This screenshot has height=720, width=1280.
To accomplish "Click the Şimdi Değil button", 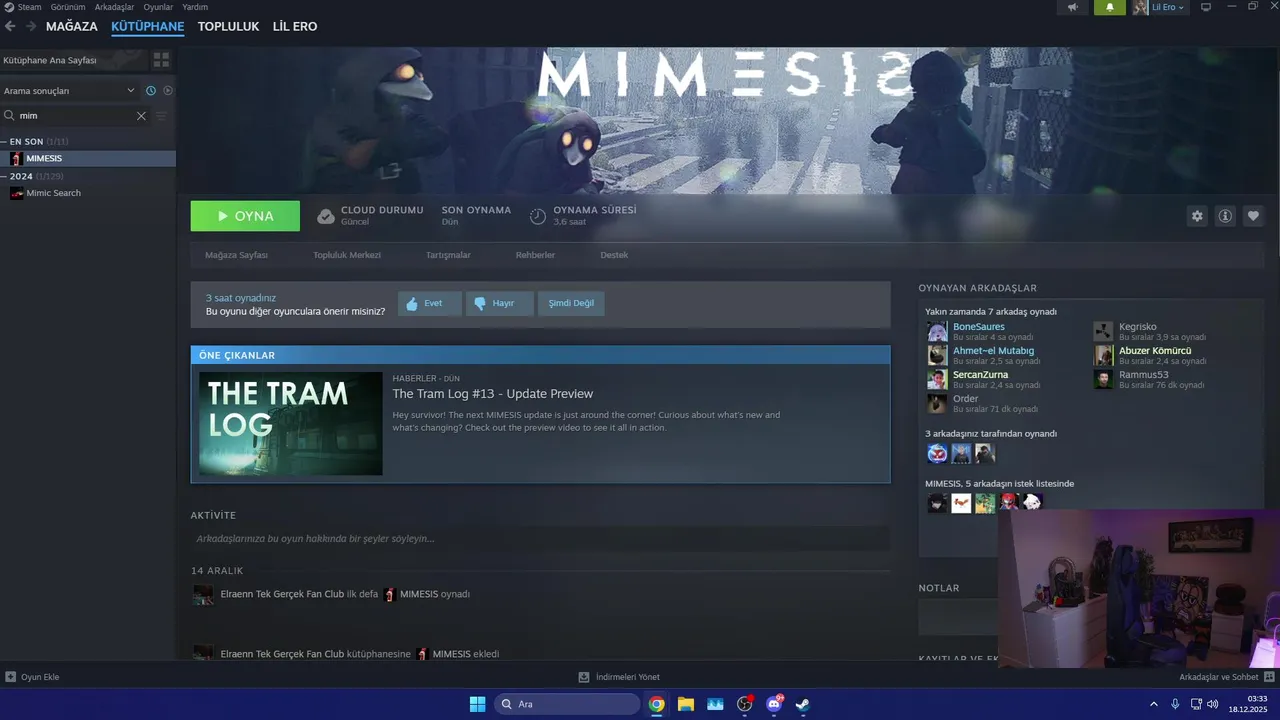I will click(571, 303).
